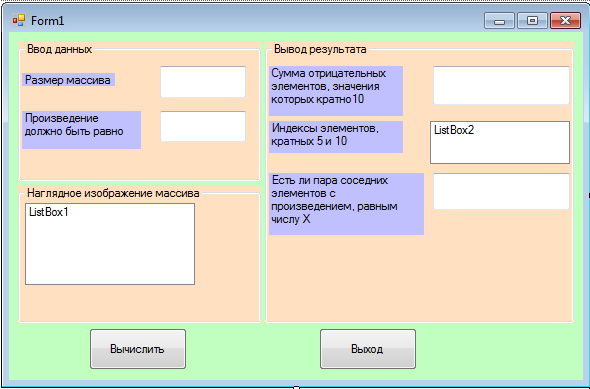Select the ListBox2 list

coord(500,142)
